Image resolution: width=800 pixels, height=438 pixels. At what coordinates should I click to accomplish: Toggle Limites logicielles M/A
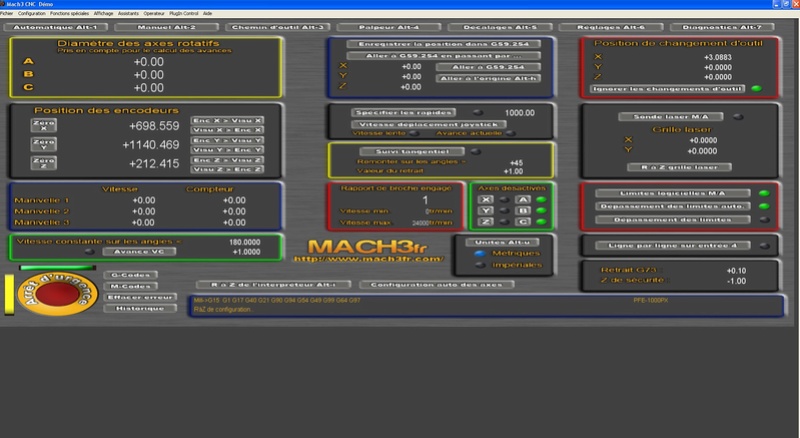tap(672, 193)
